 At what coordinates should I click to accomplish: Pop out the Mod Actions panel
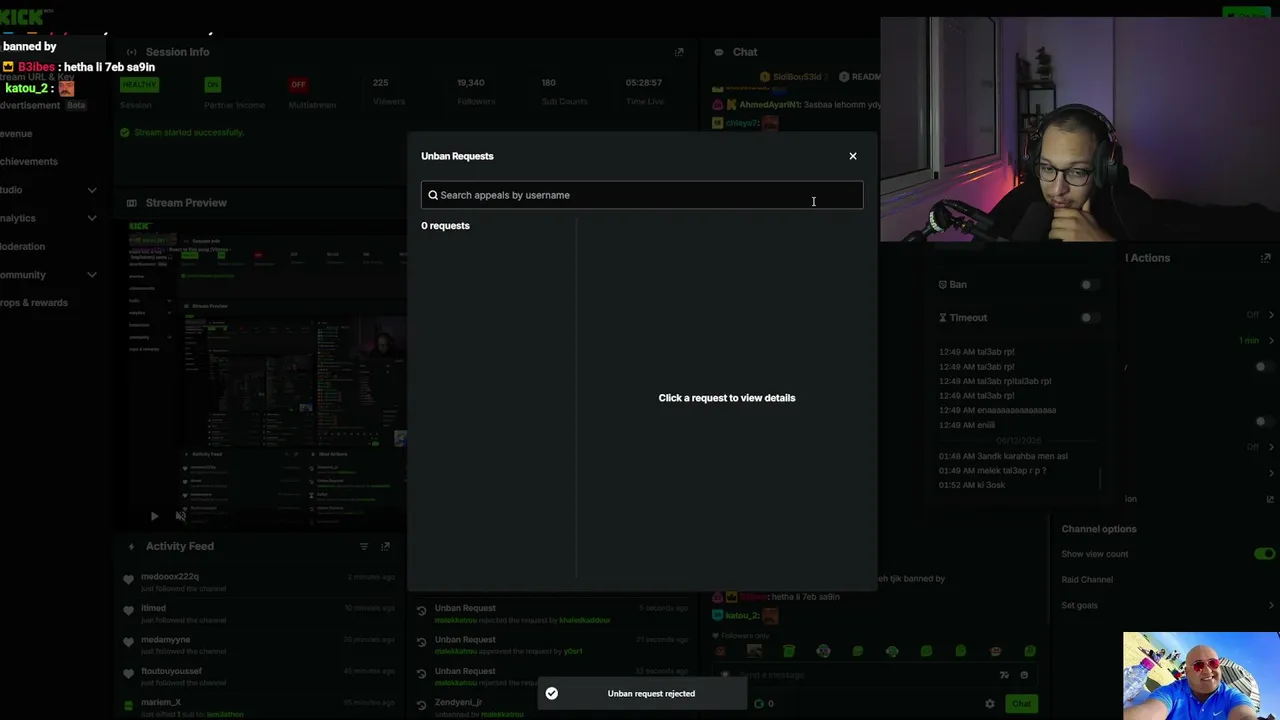pyautogui.click(x=1265, y=258)
